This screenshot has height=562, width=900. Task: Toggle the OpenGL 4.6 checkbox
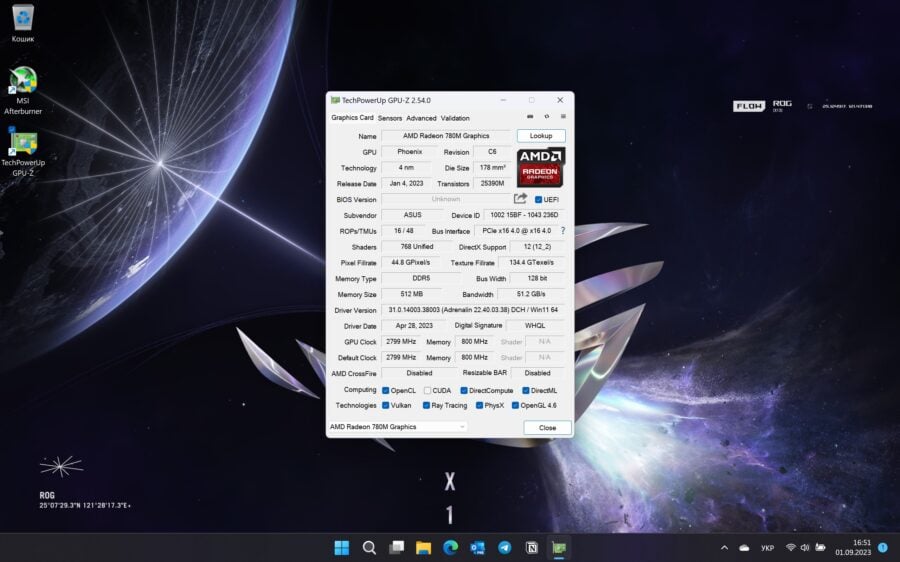click(515, 405)
